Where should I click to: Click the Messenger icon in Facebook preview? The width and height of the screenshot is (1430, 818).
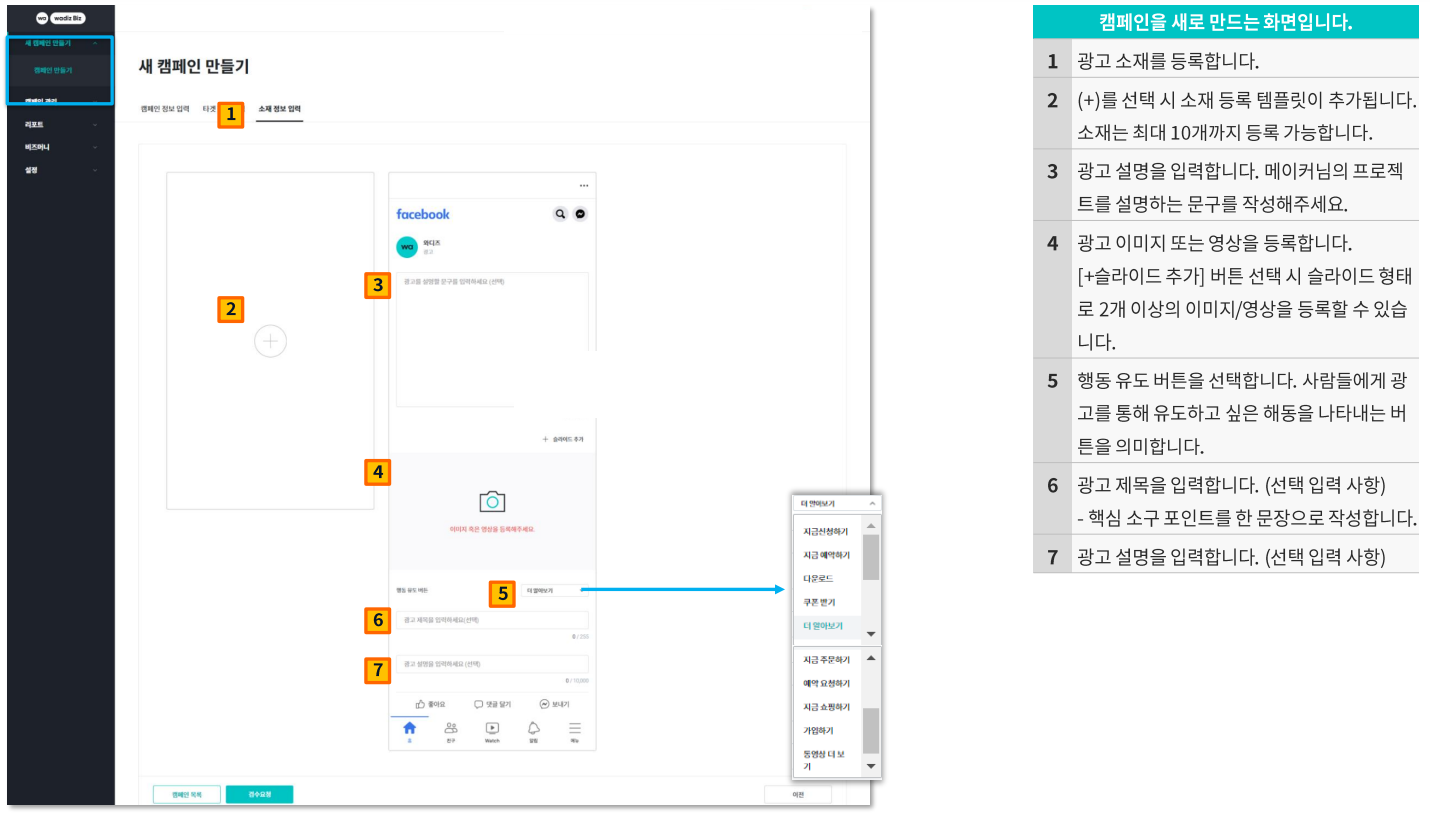tap(579, 214)
